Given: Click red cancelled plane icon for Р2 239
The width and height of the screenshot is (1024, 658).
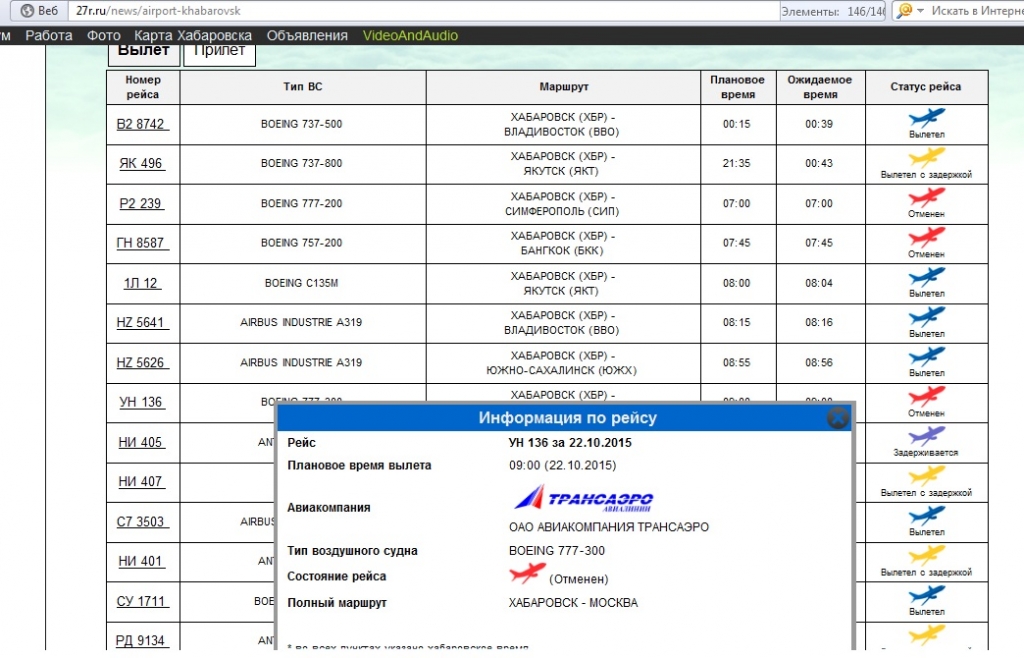Looking at the screenshot, I should click(926, 197).
